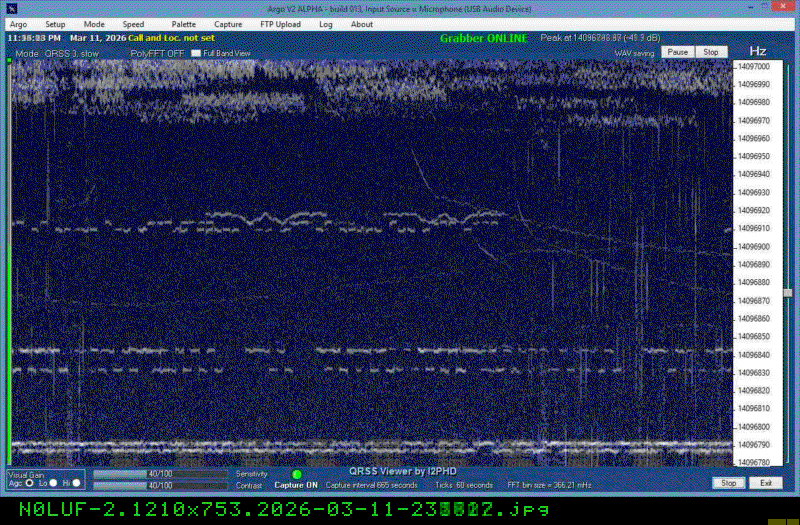Open the FTP Upload menu
This screenshot has height=525, width=800.
tap(281, 24)
